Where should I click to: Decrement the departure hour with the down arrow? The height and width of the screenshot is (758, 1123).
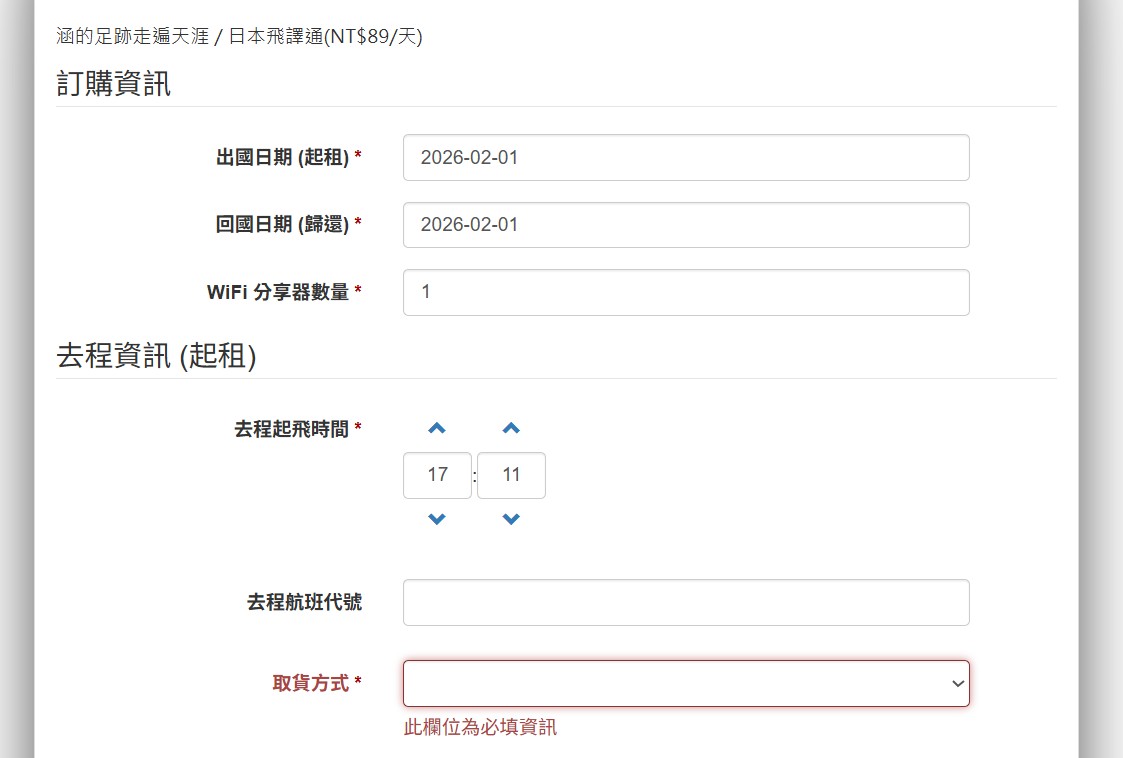[x=436, y=519]
